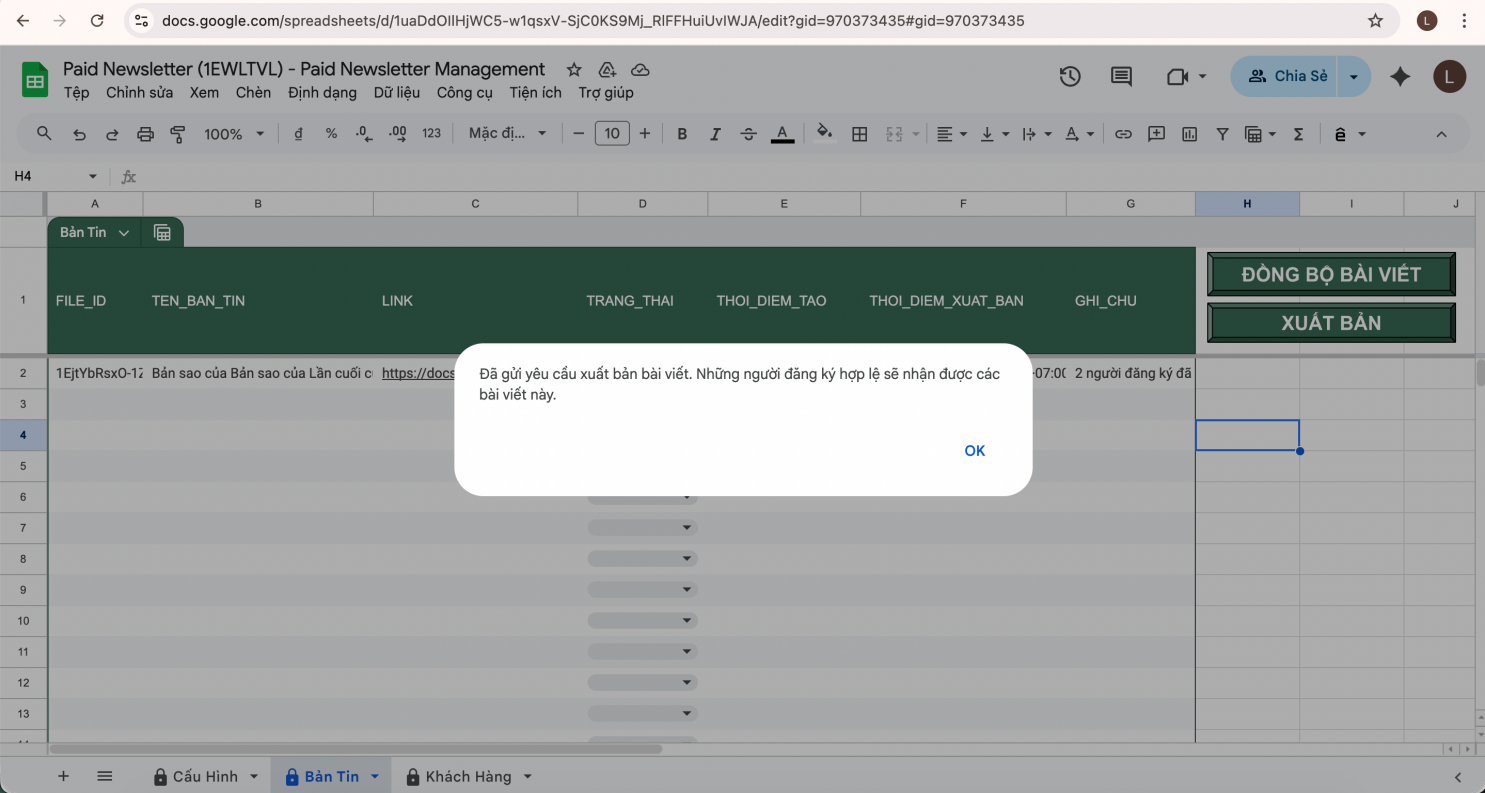1485x793 pixels.
Task: Toggle strikethrough formatting
Action: coord(748,133)
